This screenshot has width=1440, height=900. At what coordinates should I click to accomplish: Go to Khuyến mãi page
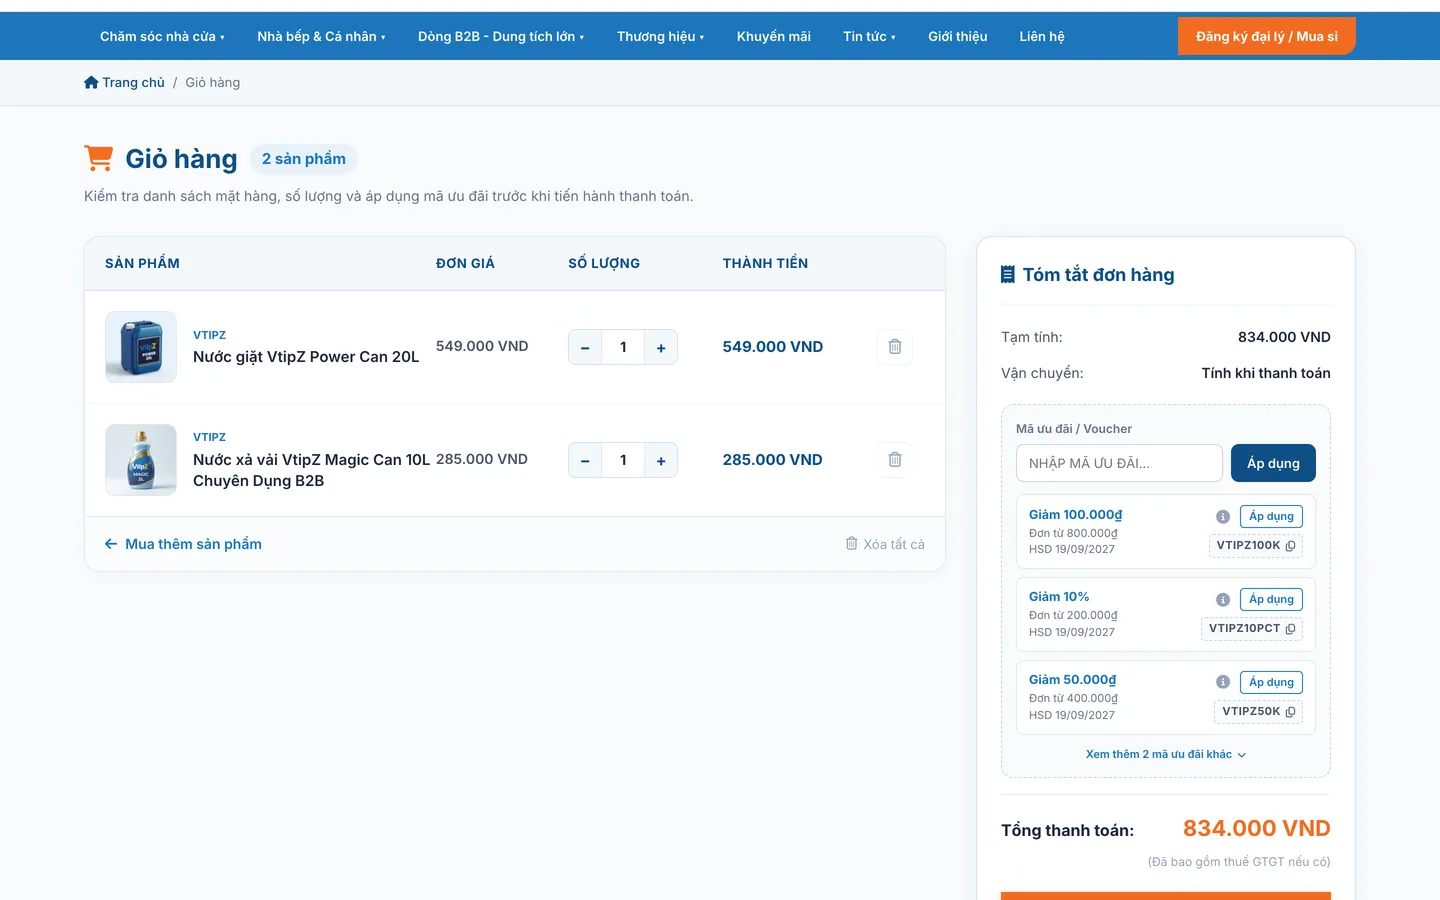(x=774, y=36)
